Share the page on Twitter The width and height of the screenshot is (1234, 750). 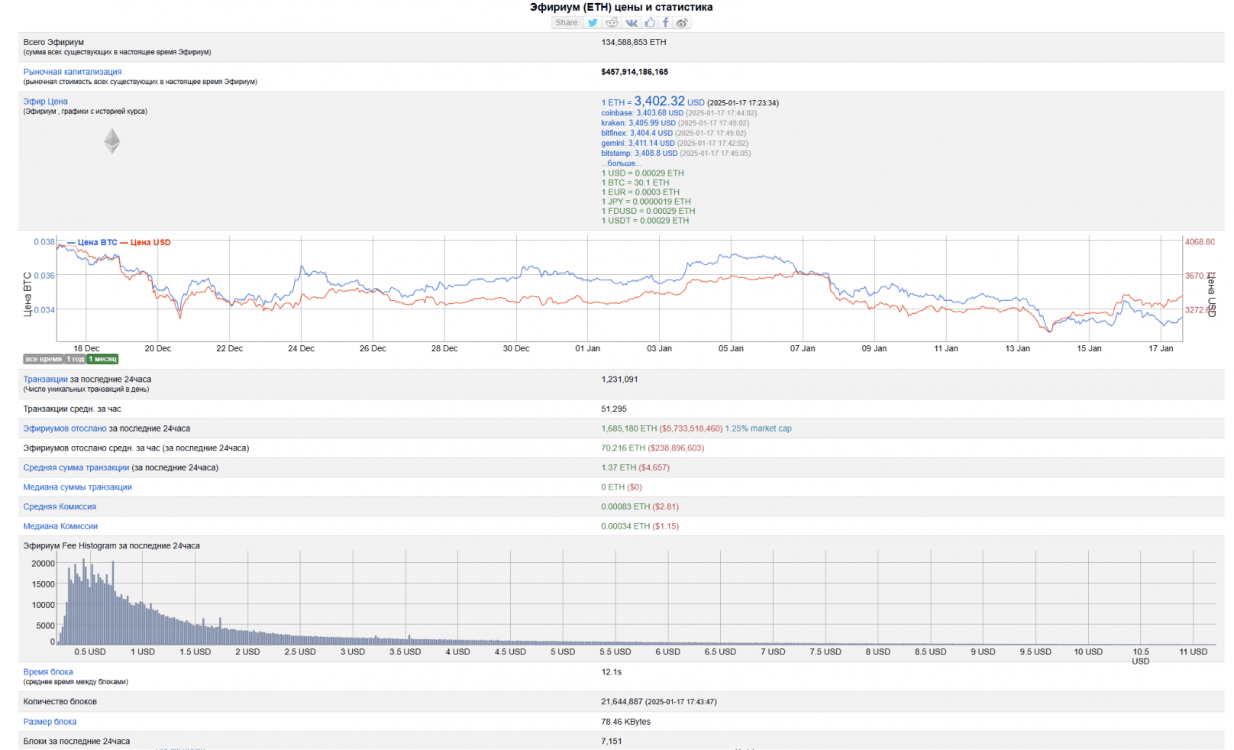tap(593, 22)
